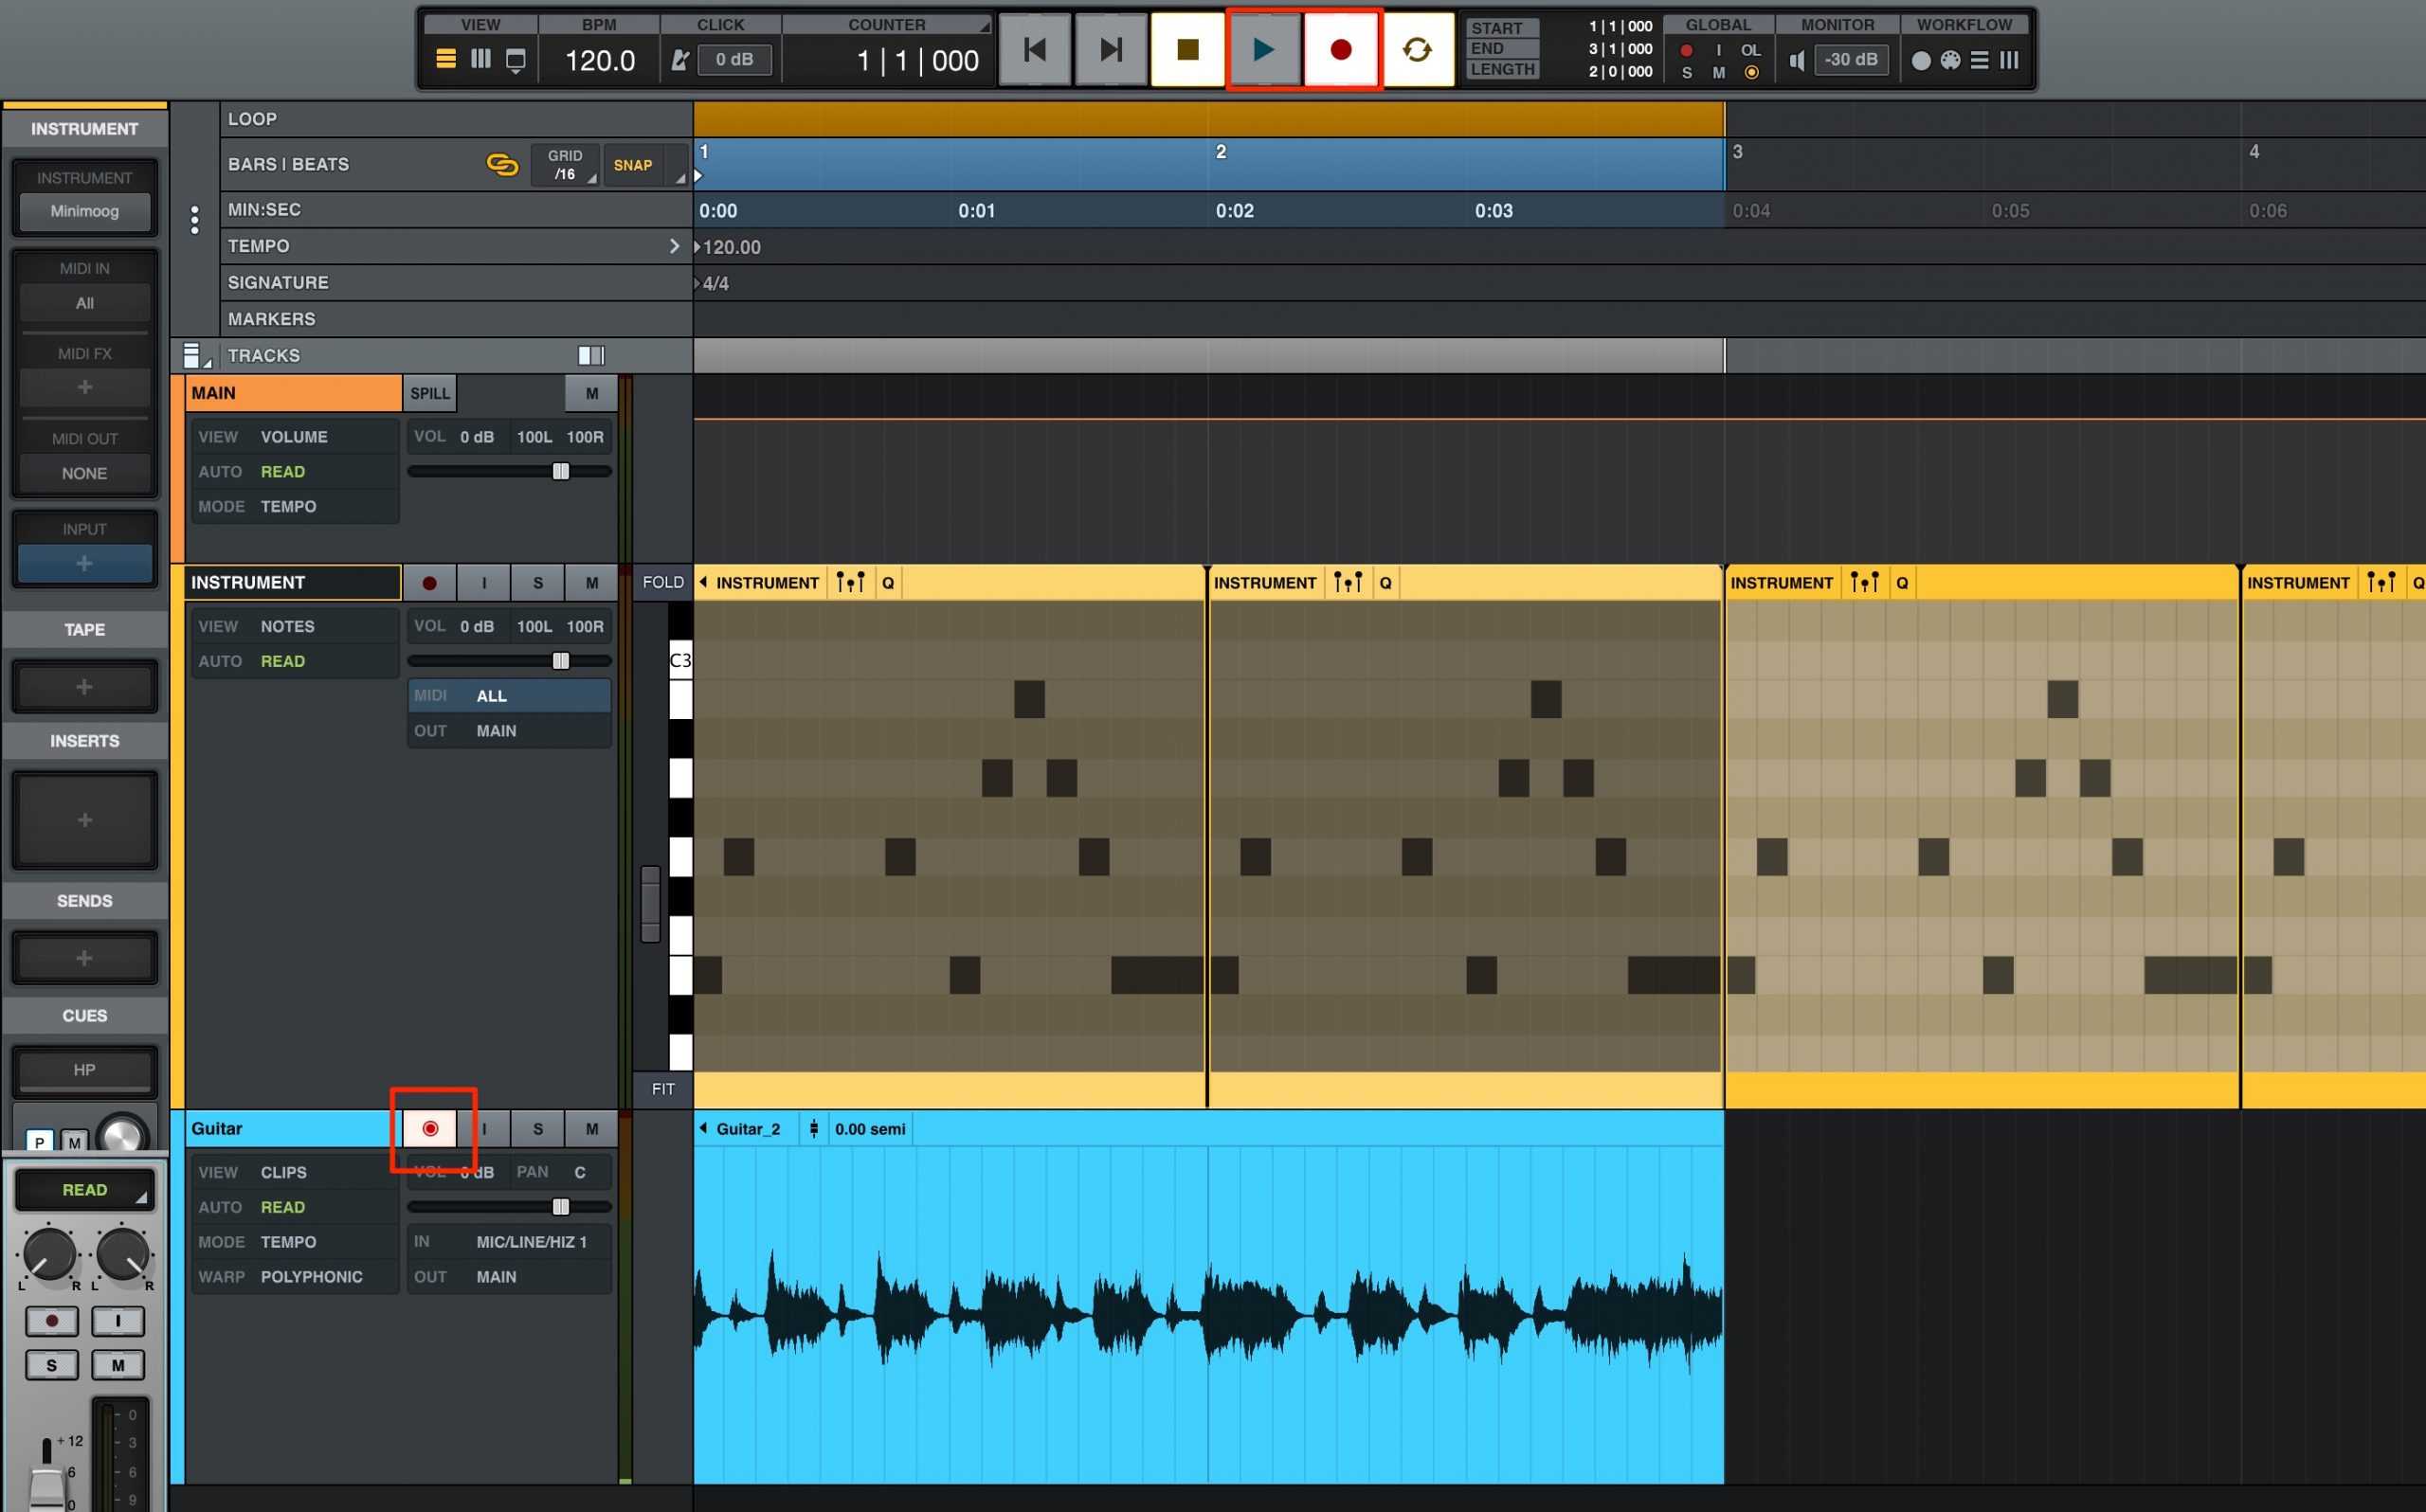Click the click level 0 dB field
Image resolution: width=2426 pixels, height=1512 pixels.
tap(734, 59)
